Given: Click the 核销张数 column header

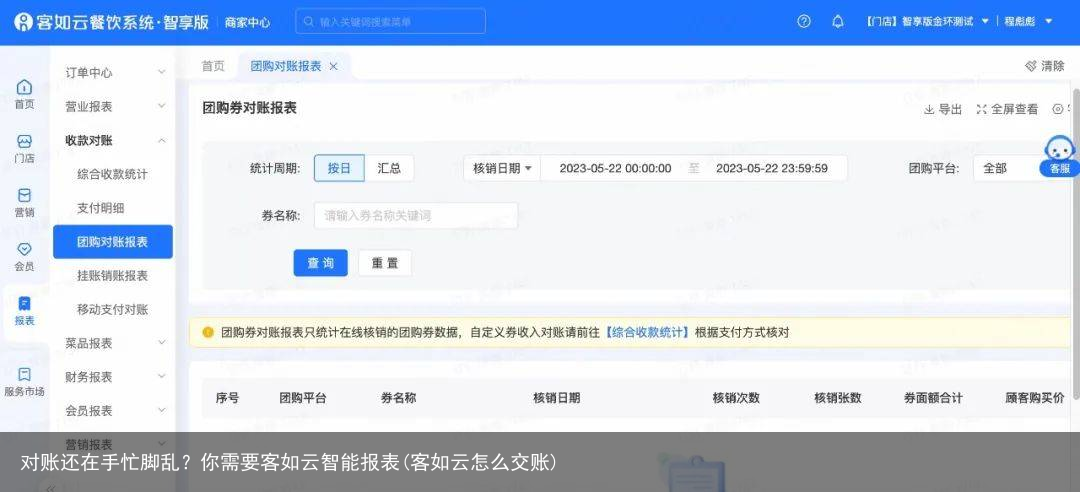Looking at the screenshot, I should [838, 398].
